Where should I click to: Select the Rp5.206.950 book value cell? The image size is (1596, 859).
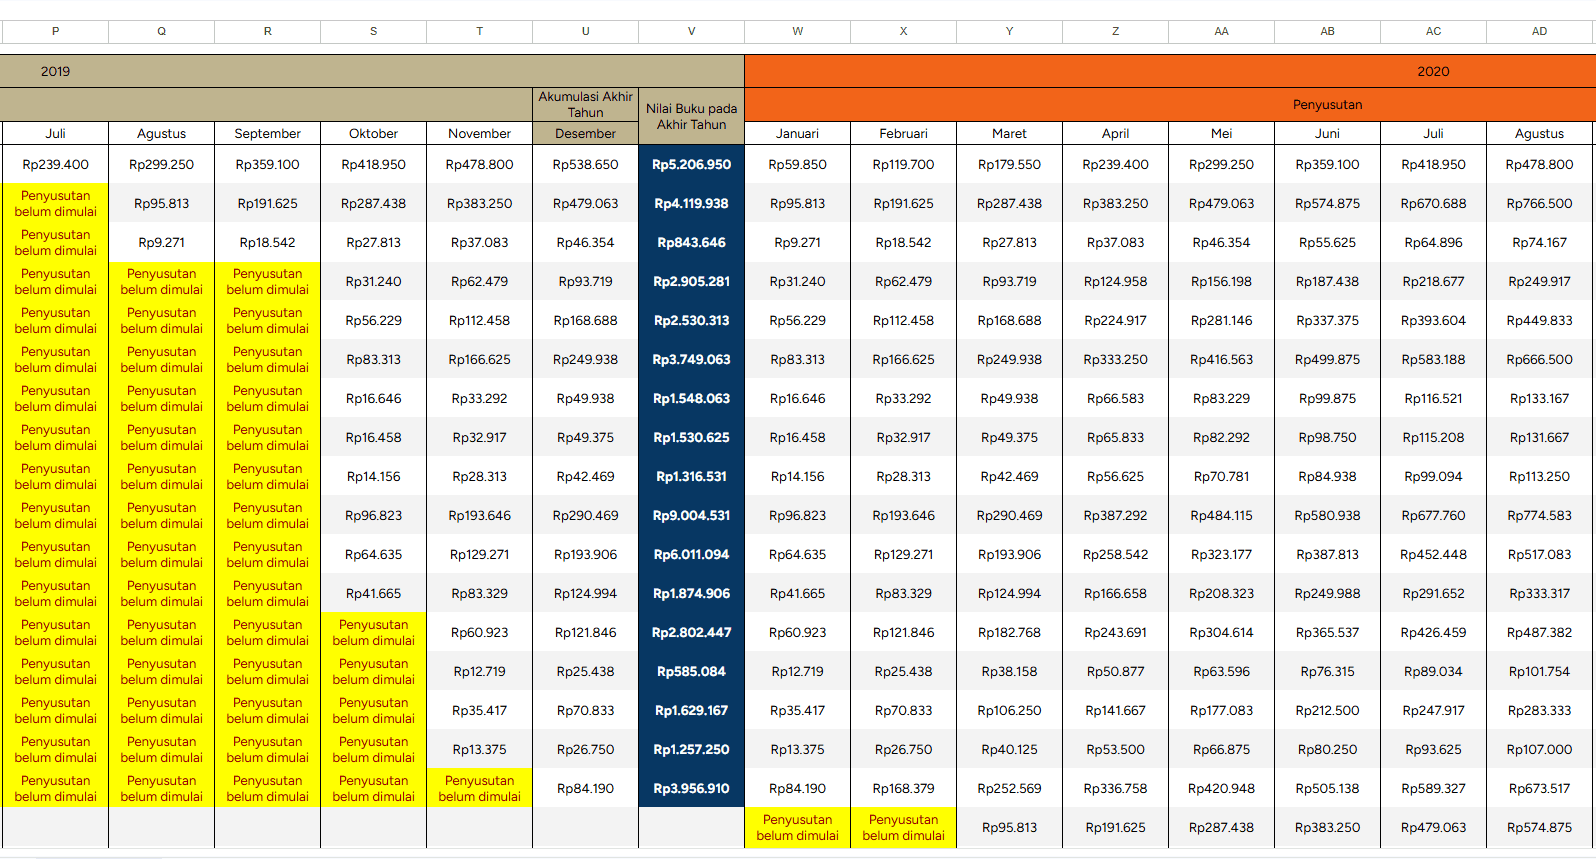click(x=691, y=164)
